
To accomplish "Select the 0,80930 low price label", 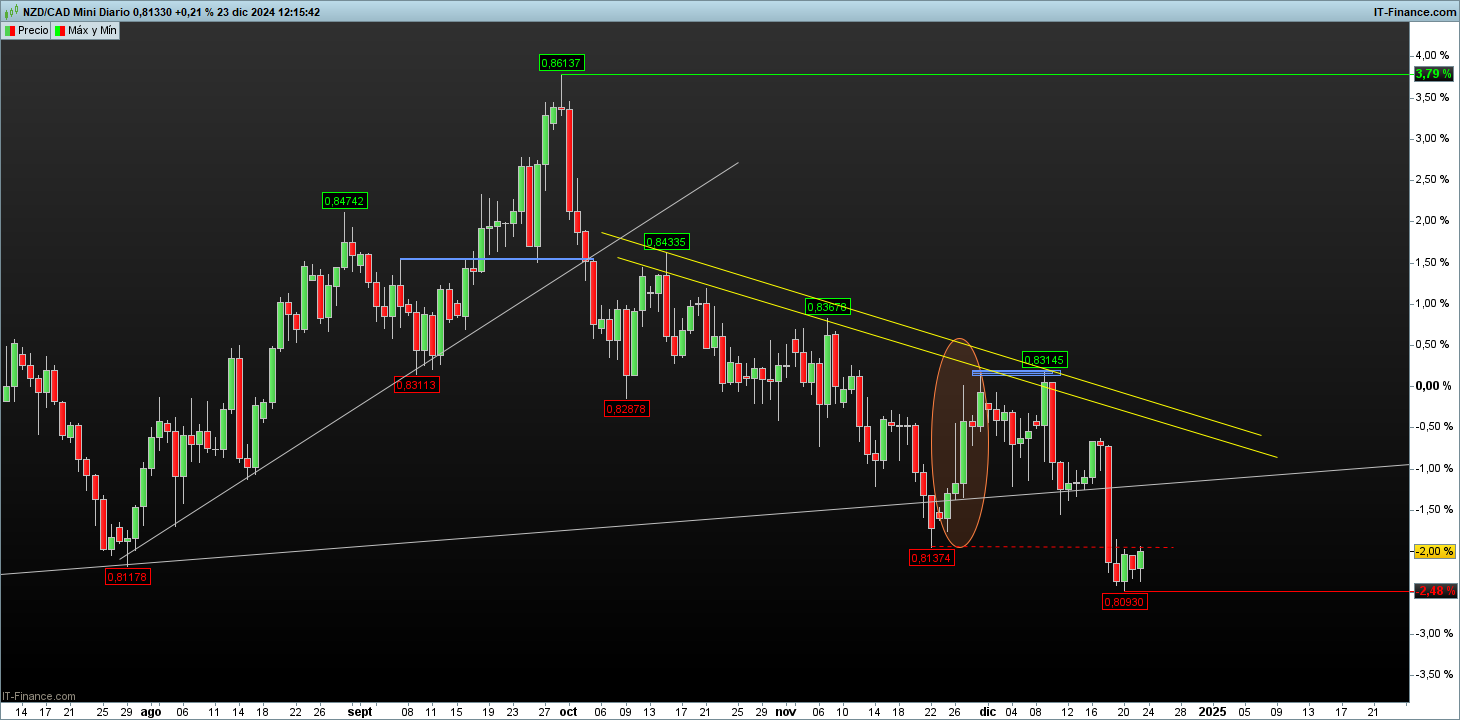I will [x=1124, y=602].
